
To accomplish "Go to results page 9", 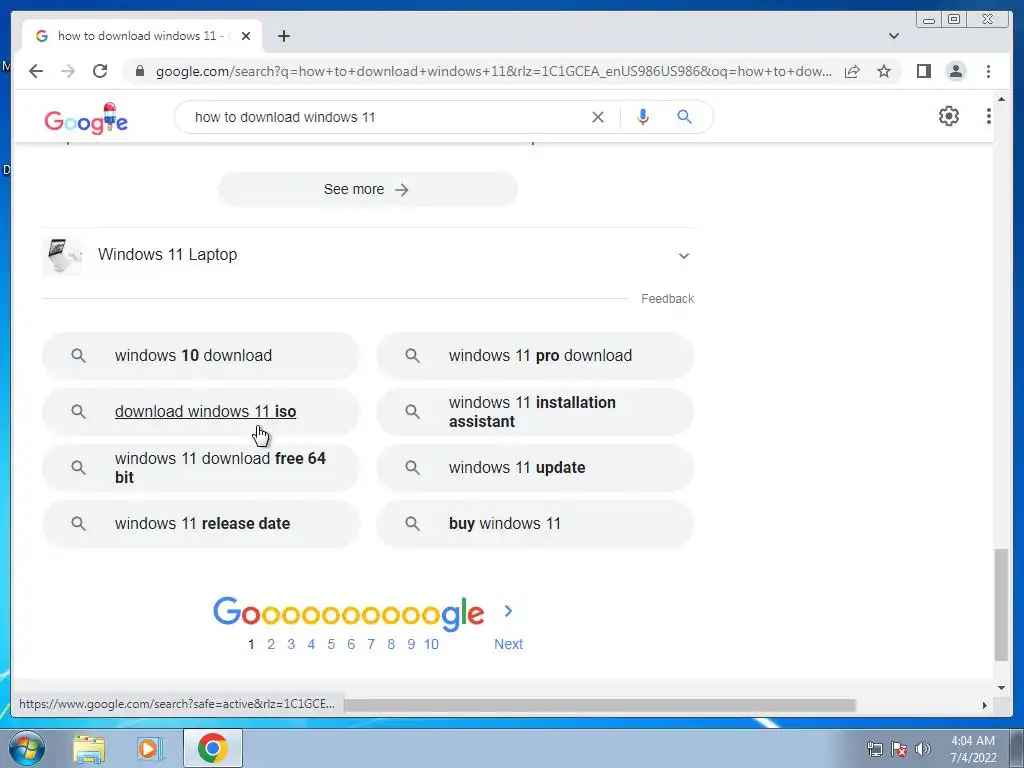I will coord(411,644).
